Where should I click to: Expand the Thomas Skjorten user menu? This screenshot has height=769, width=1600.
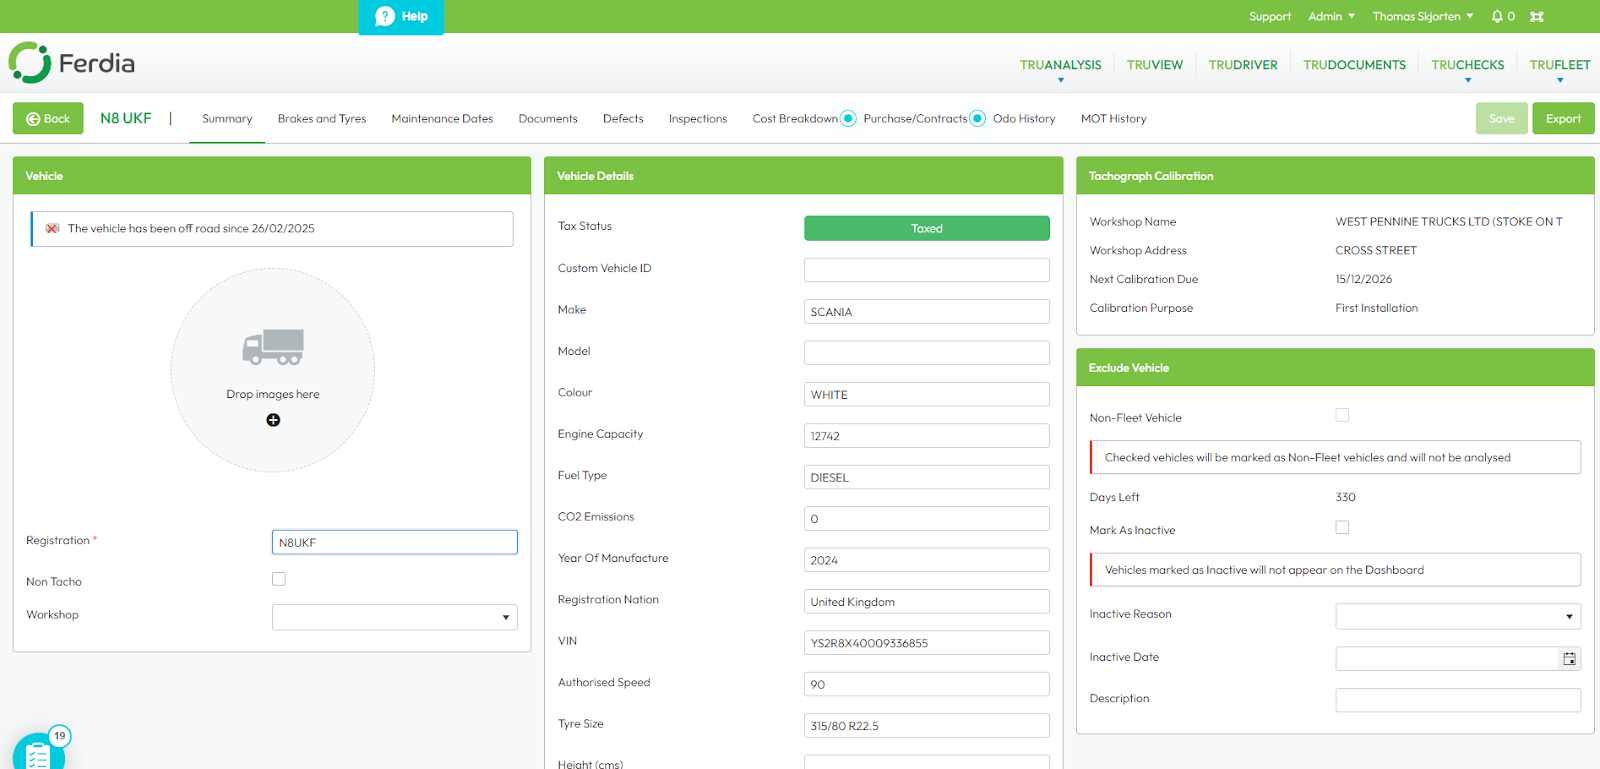point(1423,16)
